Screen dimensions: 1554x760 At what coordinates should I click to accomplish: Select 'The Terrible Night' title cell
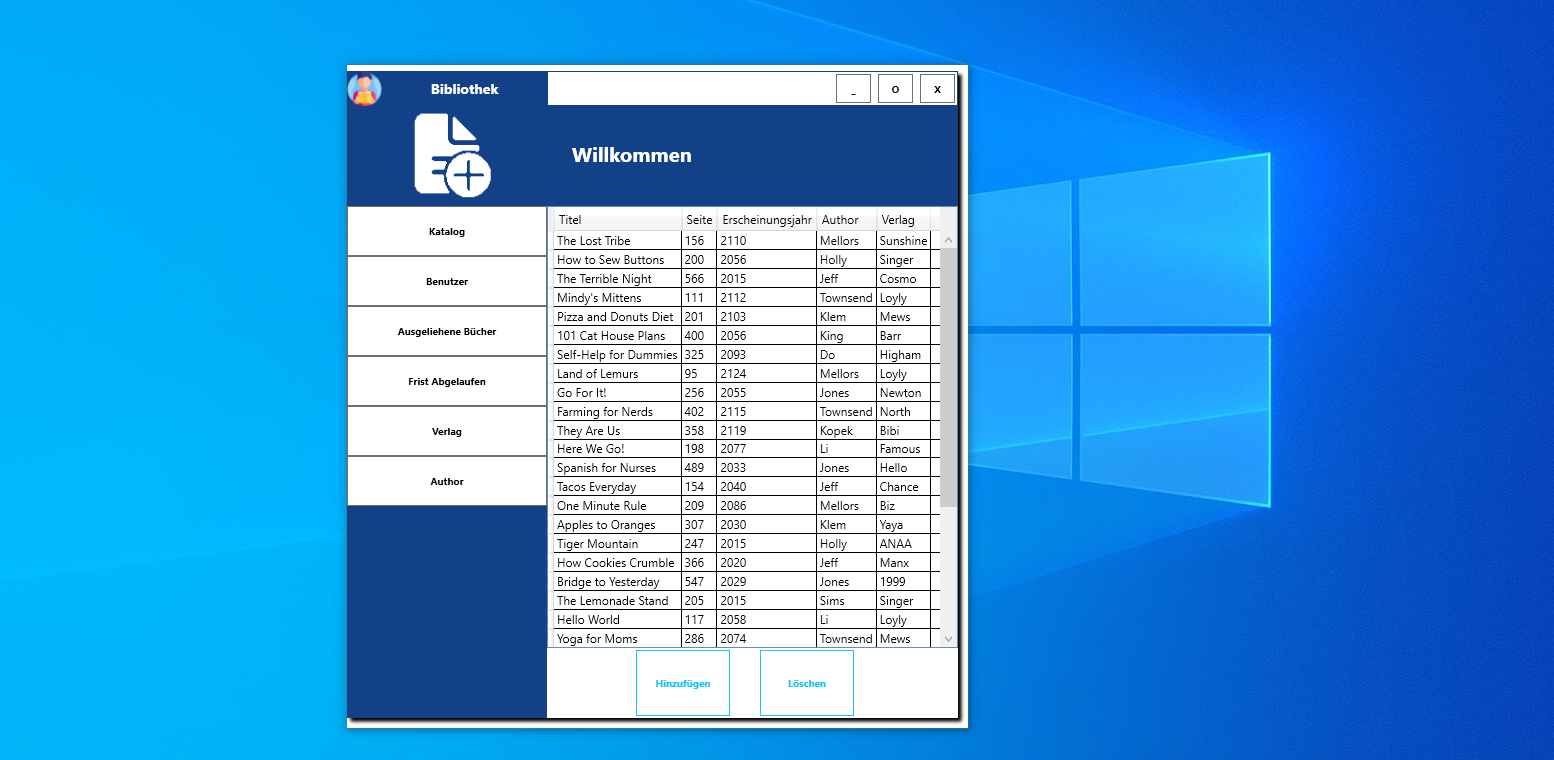tap(618, 278)
